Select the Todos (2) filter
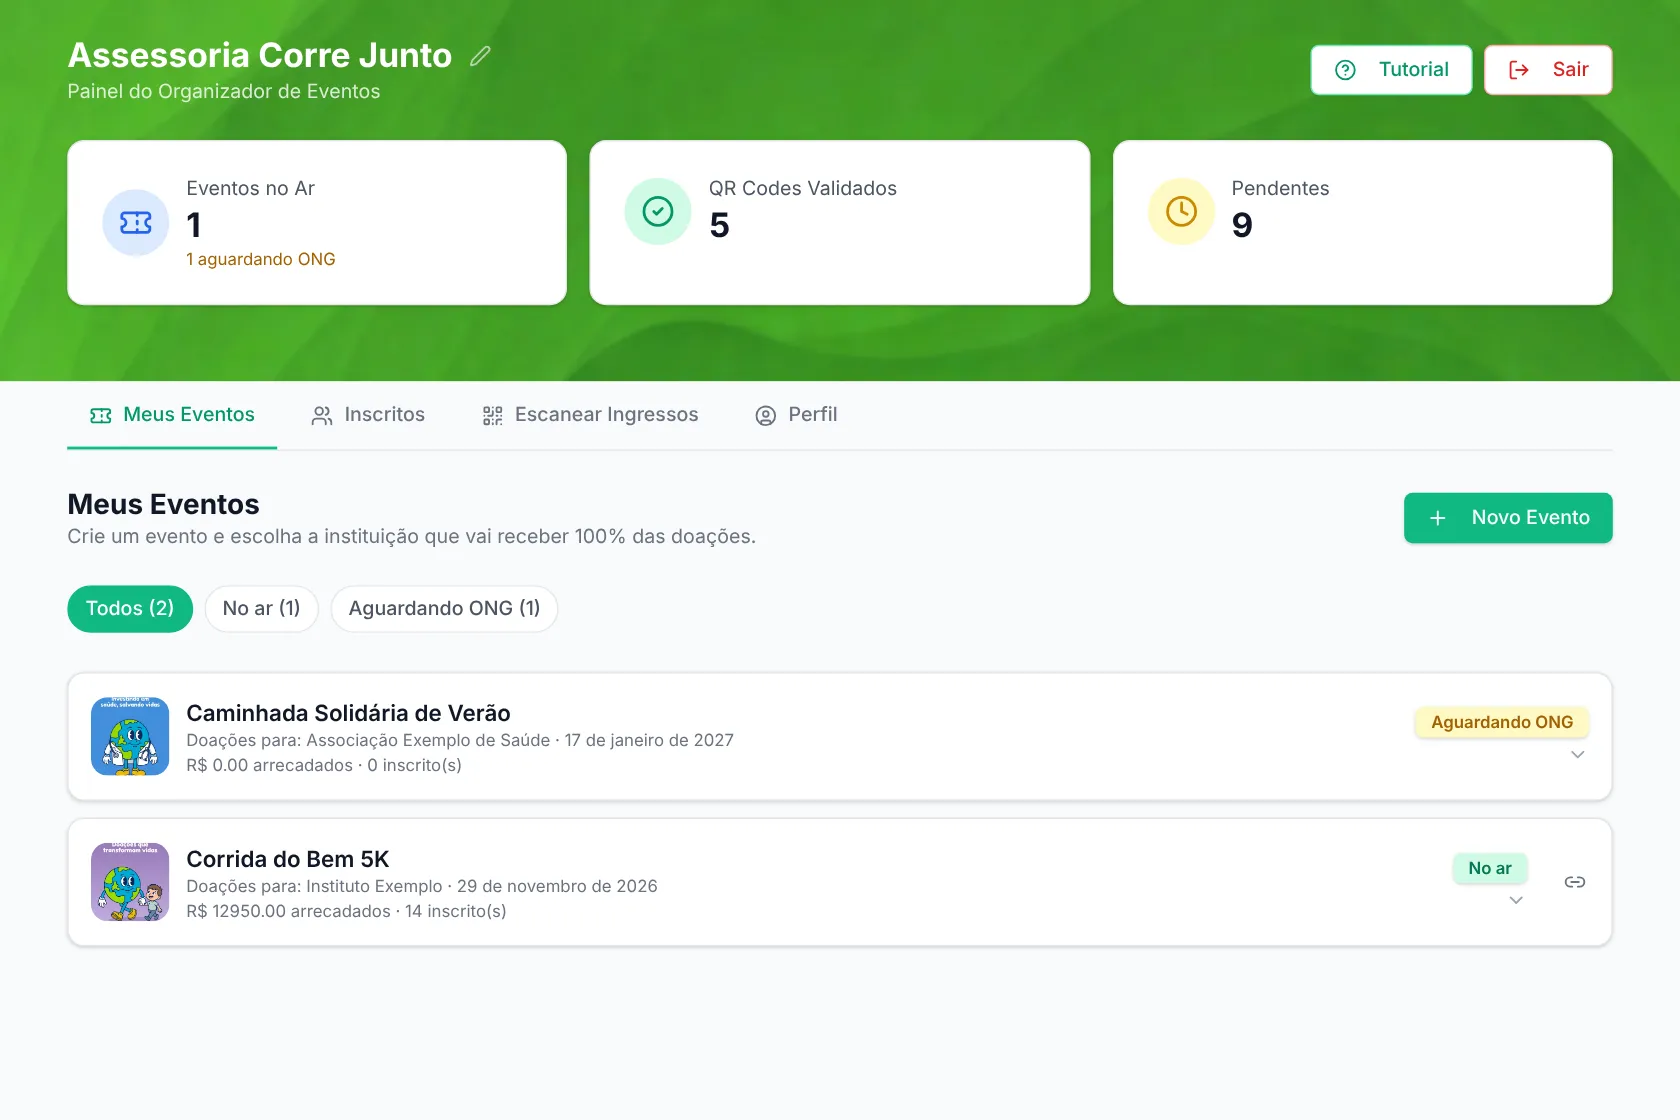 coord(130,609)
